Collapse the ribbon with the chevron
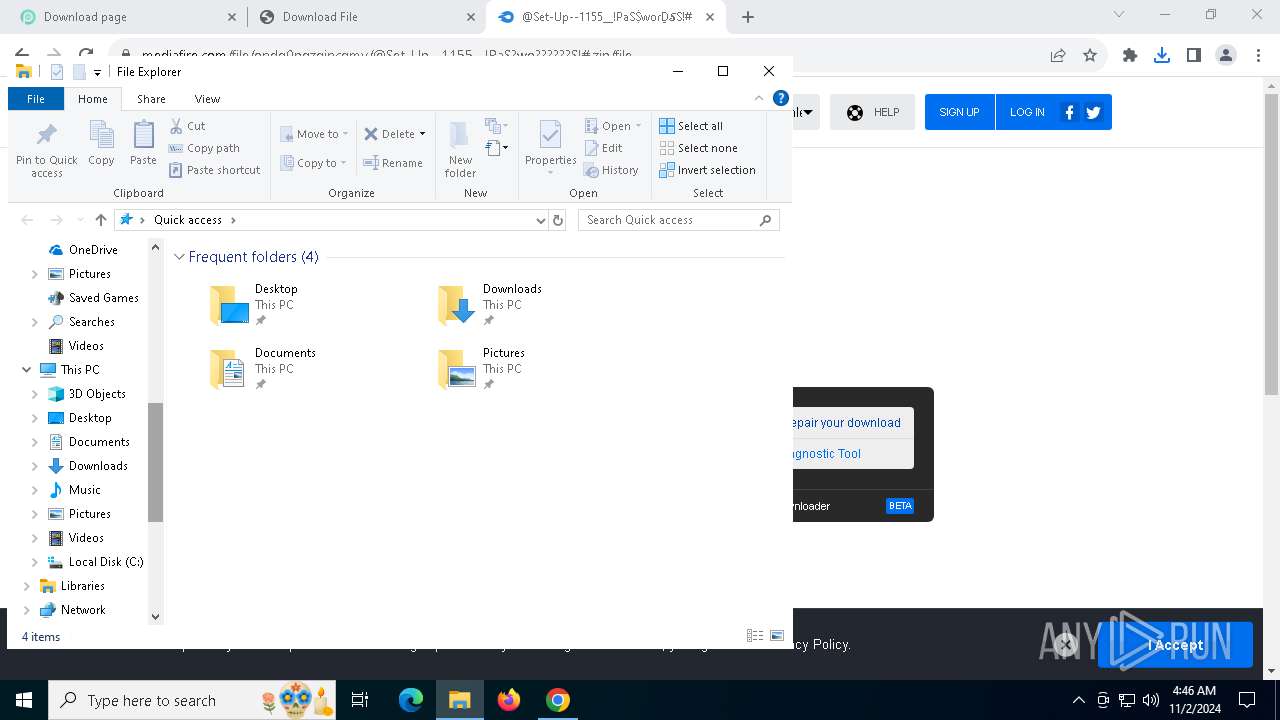Viewport: 1280px width, 720px height. tap(758, 98)
